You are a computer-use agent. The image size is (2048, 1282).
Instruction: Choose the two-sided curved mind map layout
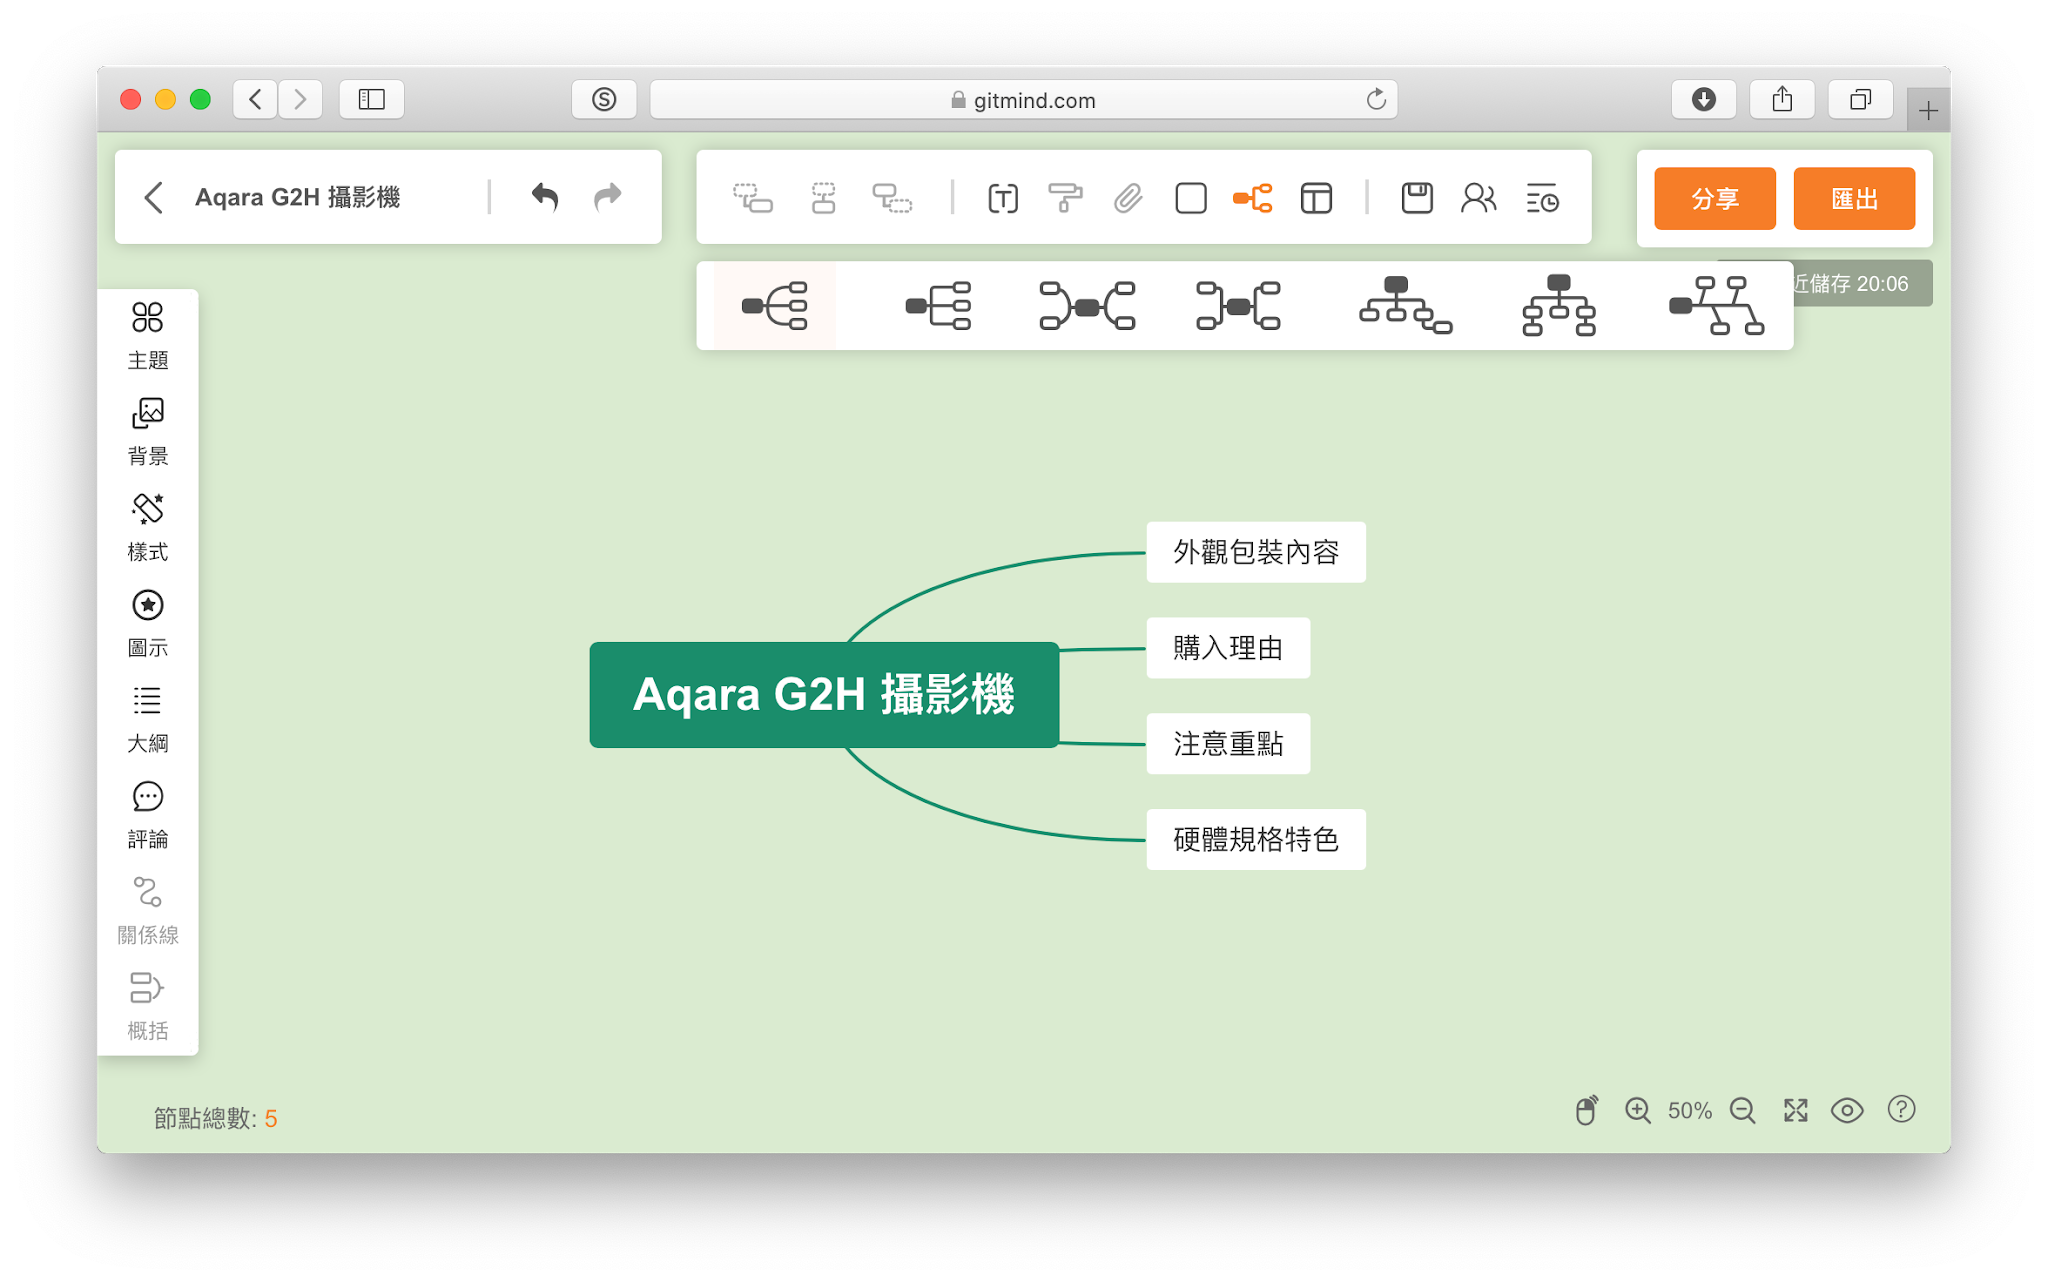point(1087,306)
